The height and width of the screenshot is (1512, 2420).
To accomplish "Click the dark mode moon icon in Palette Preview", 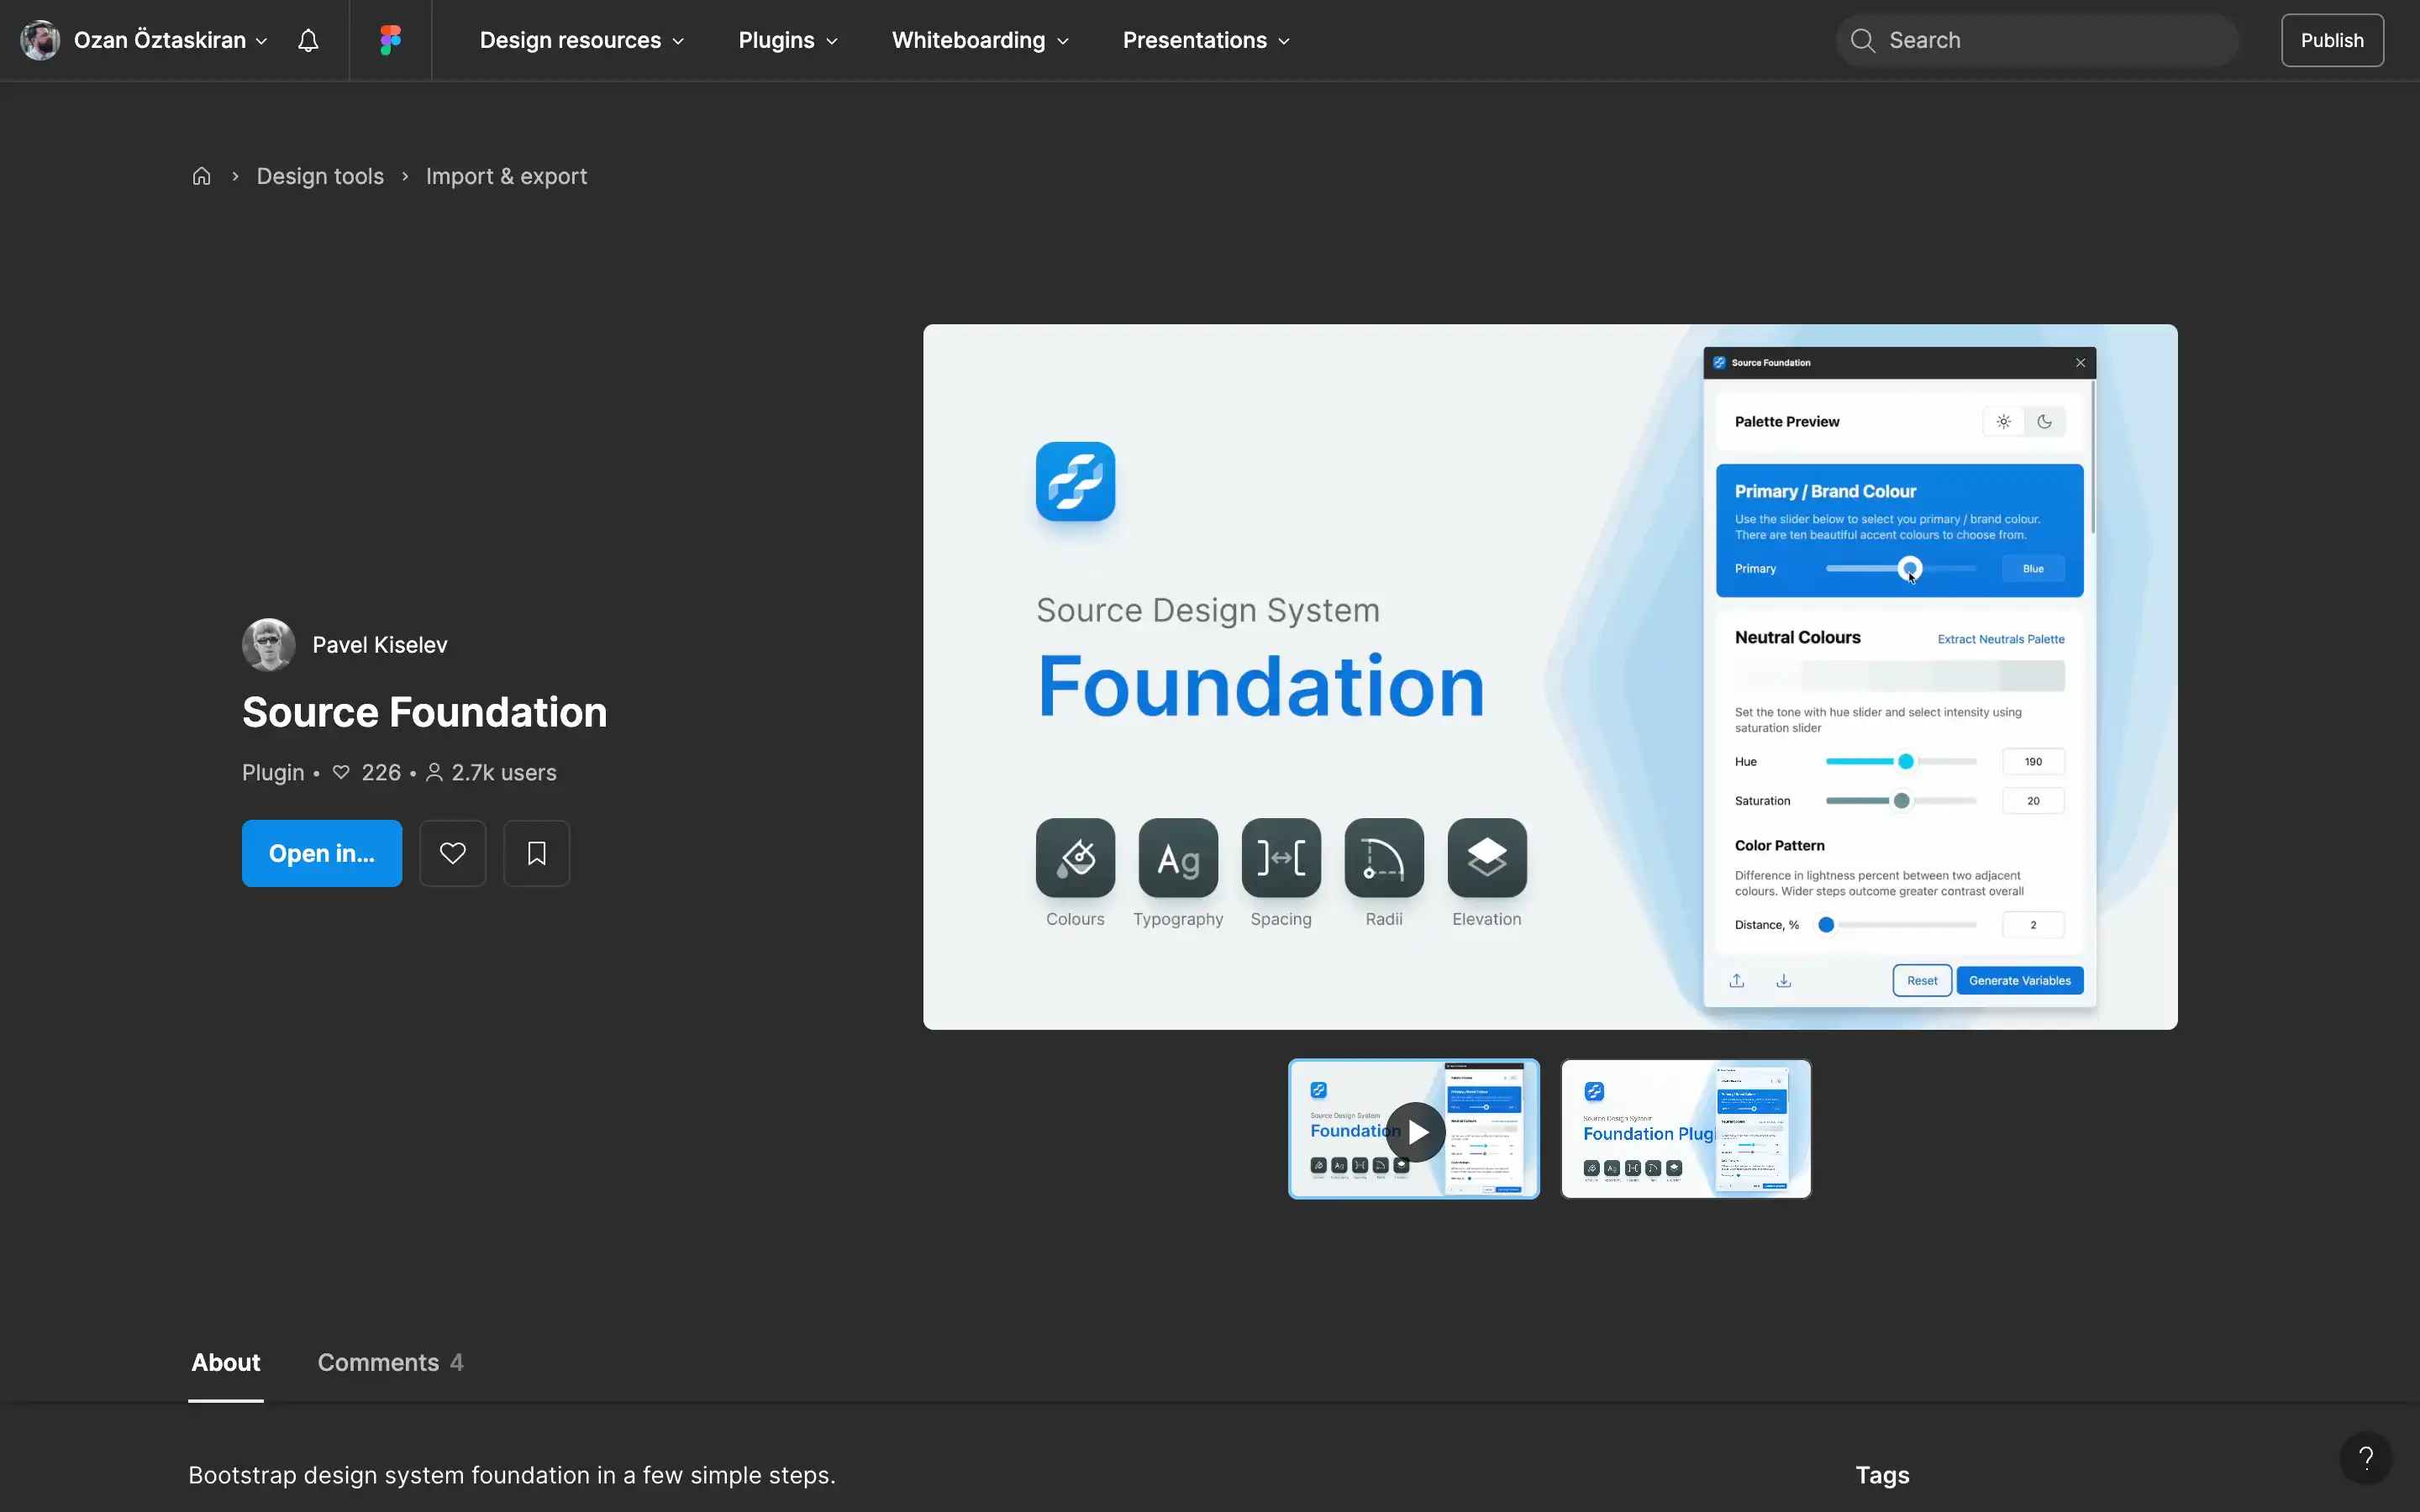I will (2045, 421).
